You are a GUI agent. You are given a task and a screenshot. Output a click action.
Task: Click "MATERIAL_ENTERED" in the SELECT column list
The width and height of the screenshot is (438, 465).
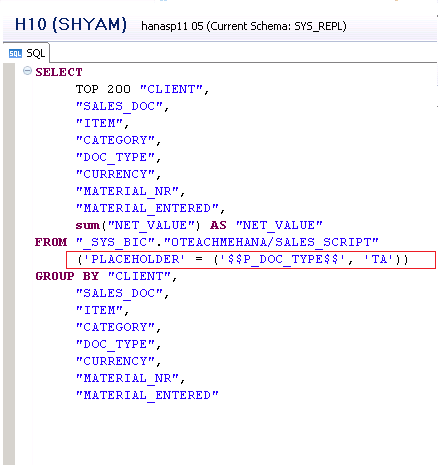pyautogui.click(x=147, y=208)
